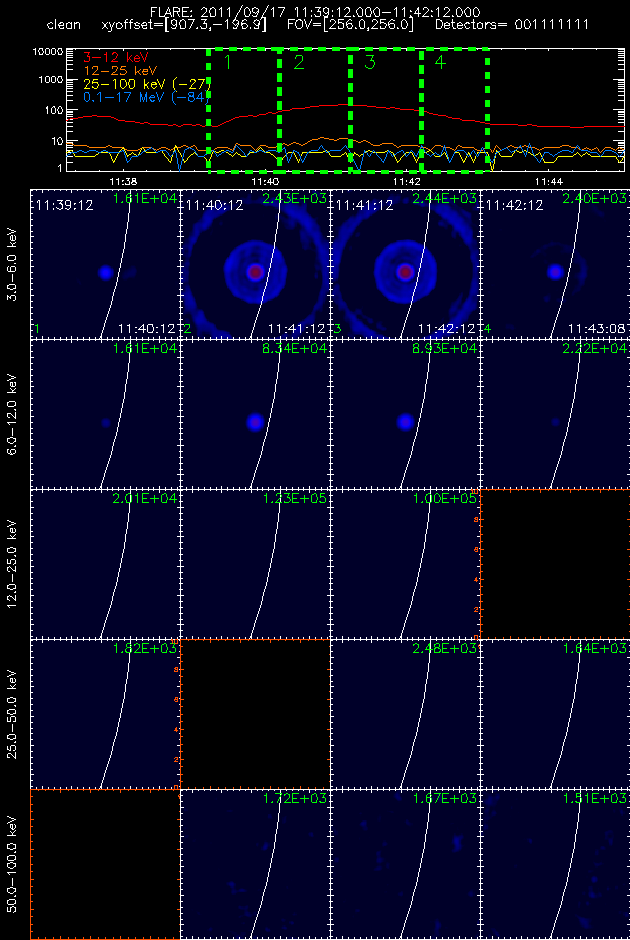
Task: Click interval number 3 in the light curve
Action: click(x=369, y=62)
